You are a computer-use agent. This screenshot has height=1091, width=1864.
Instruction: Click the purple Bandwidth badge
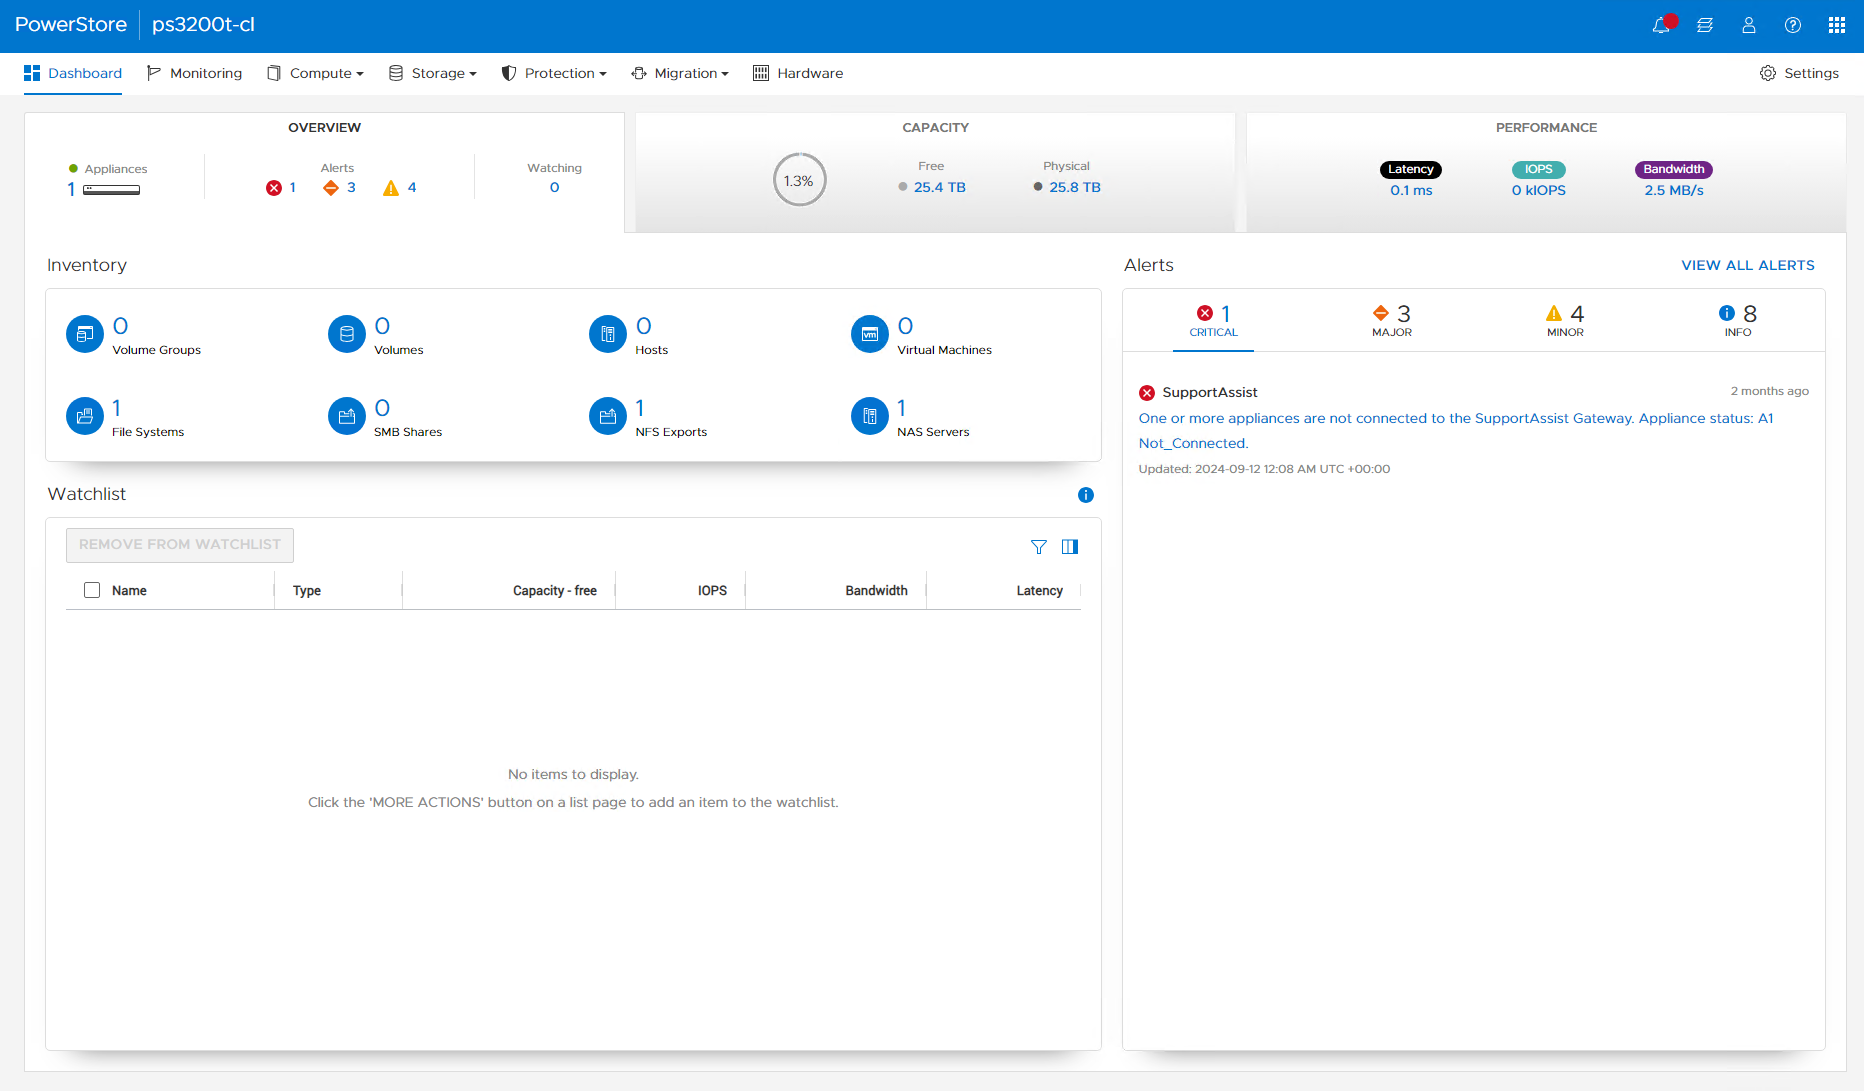(1674, 169)
